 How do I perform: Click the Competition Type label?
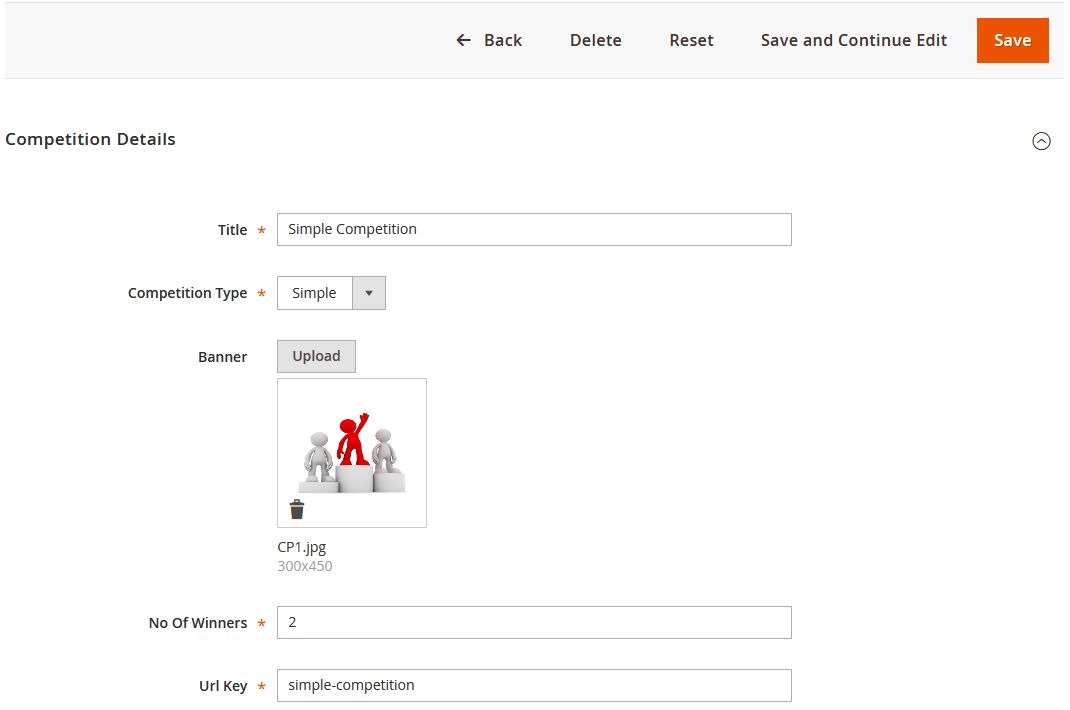[x=187, y=293]
